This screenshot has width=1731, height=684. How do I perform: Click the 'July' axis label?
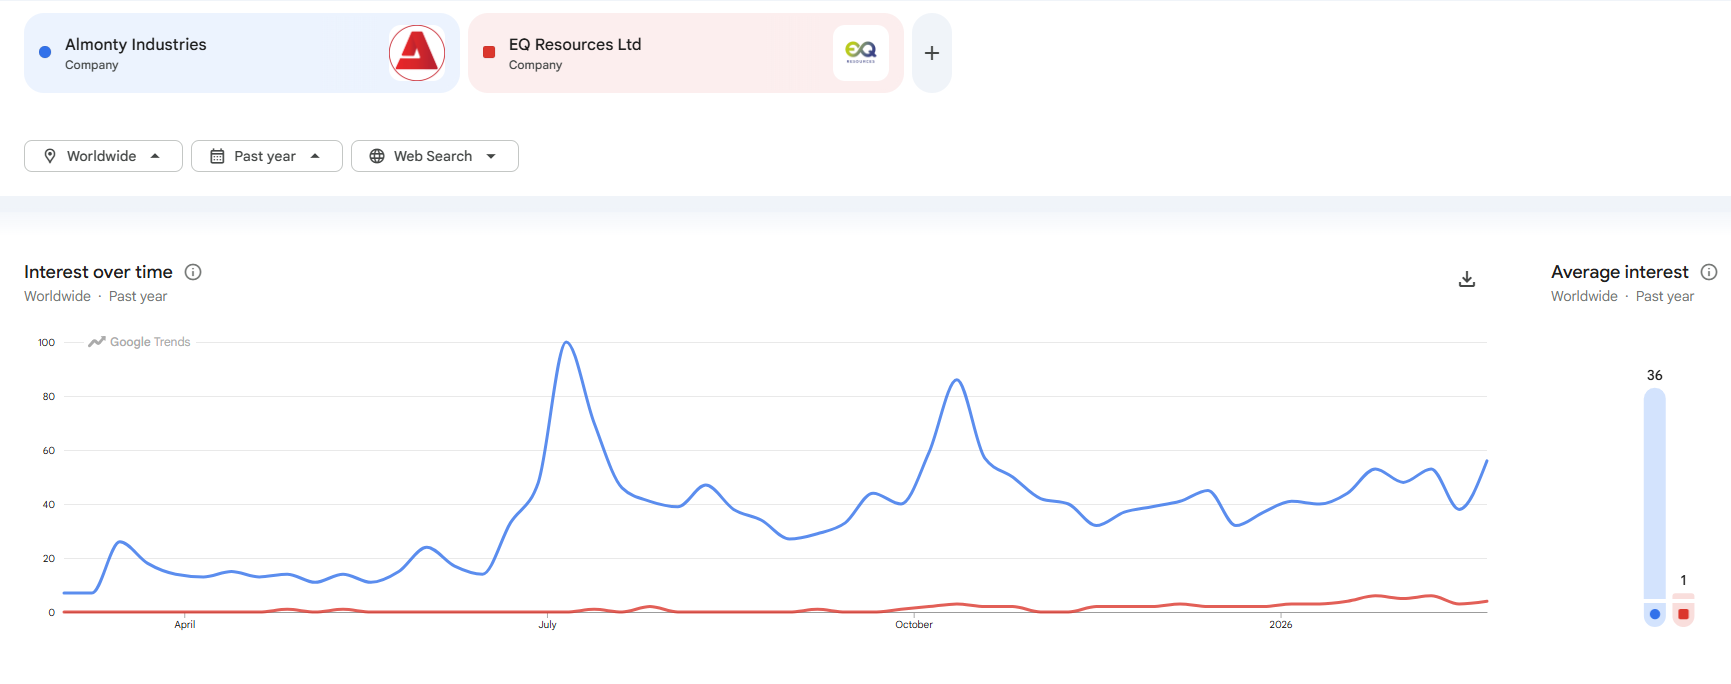(547, 624)
